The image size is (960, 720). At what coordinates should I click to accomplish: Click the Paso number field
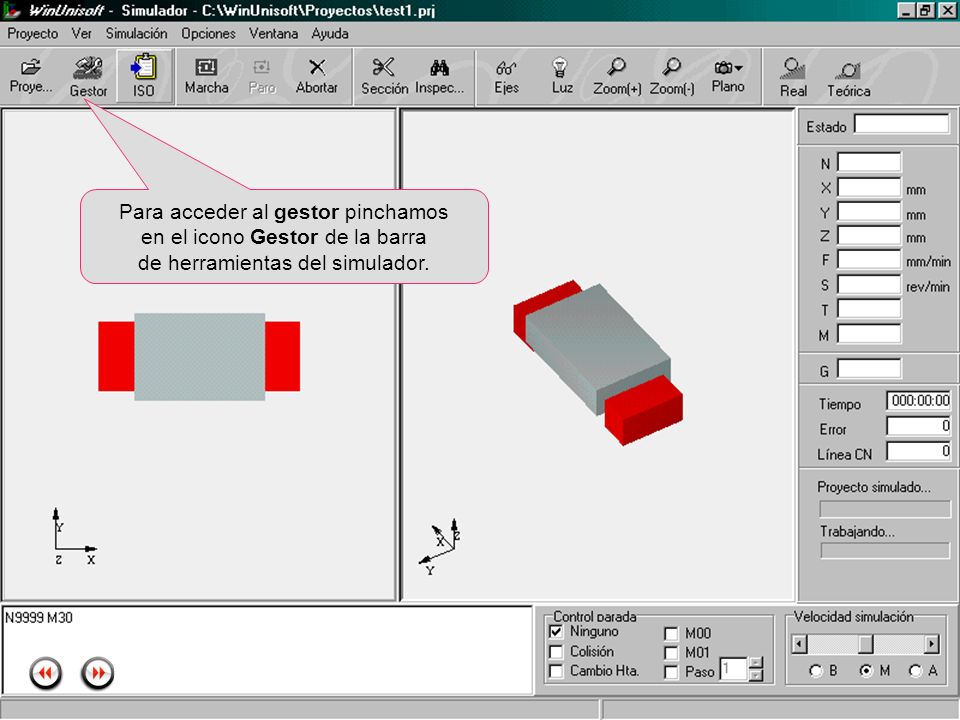pos(733,669)
